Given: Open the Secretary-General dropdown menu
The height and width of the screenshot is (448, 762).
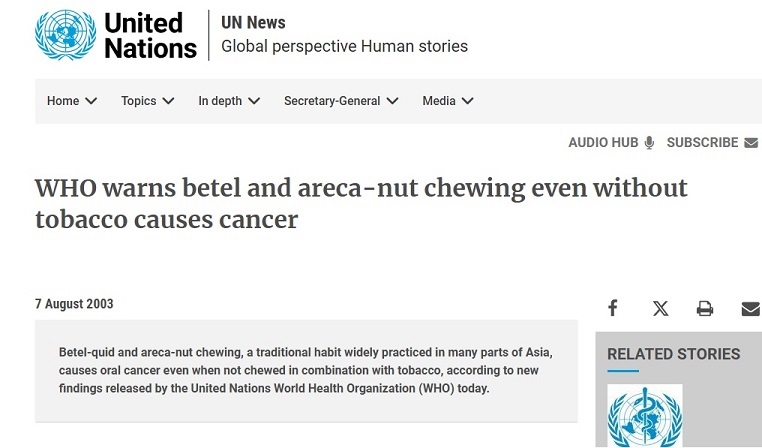Looking at the screenshot, I should [x=392, y=101].
